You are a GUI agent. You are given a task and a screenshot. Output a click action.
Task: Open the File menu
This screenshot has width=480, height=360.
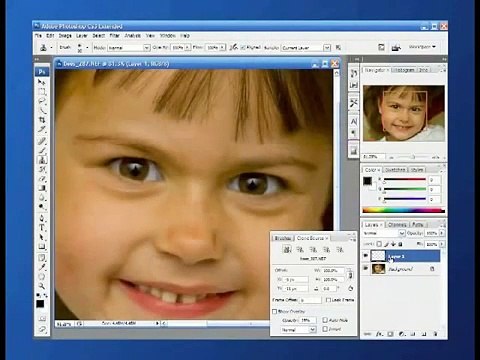(38, 35)
